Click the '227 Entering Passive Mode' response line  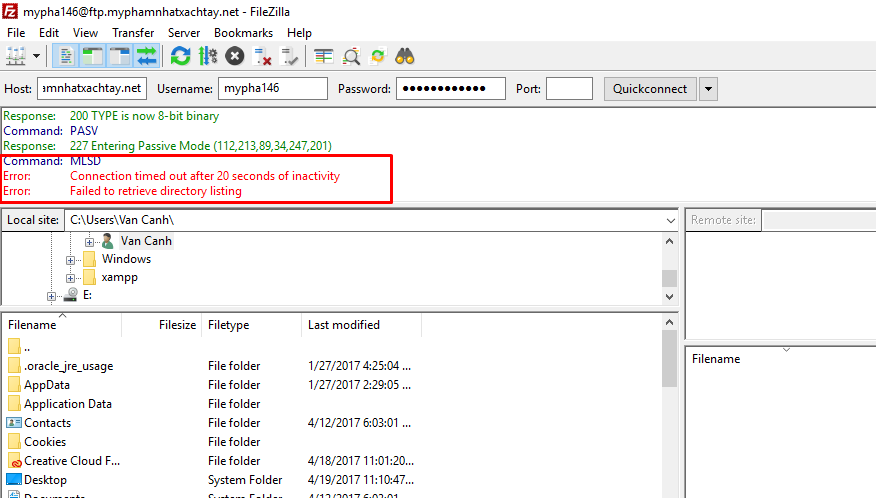(201, 146)
